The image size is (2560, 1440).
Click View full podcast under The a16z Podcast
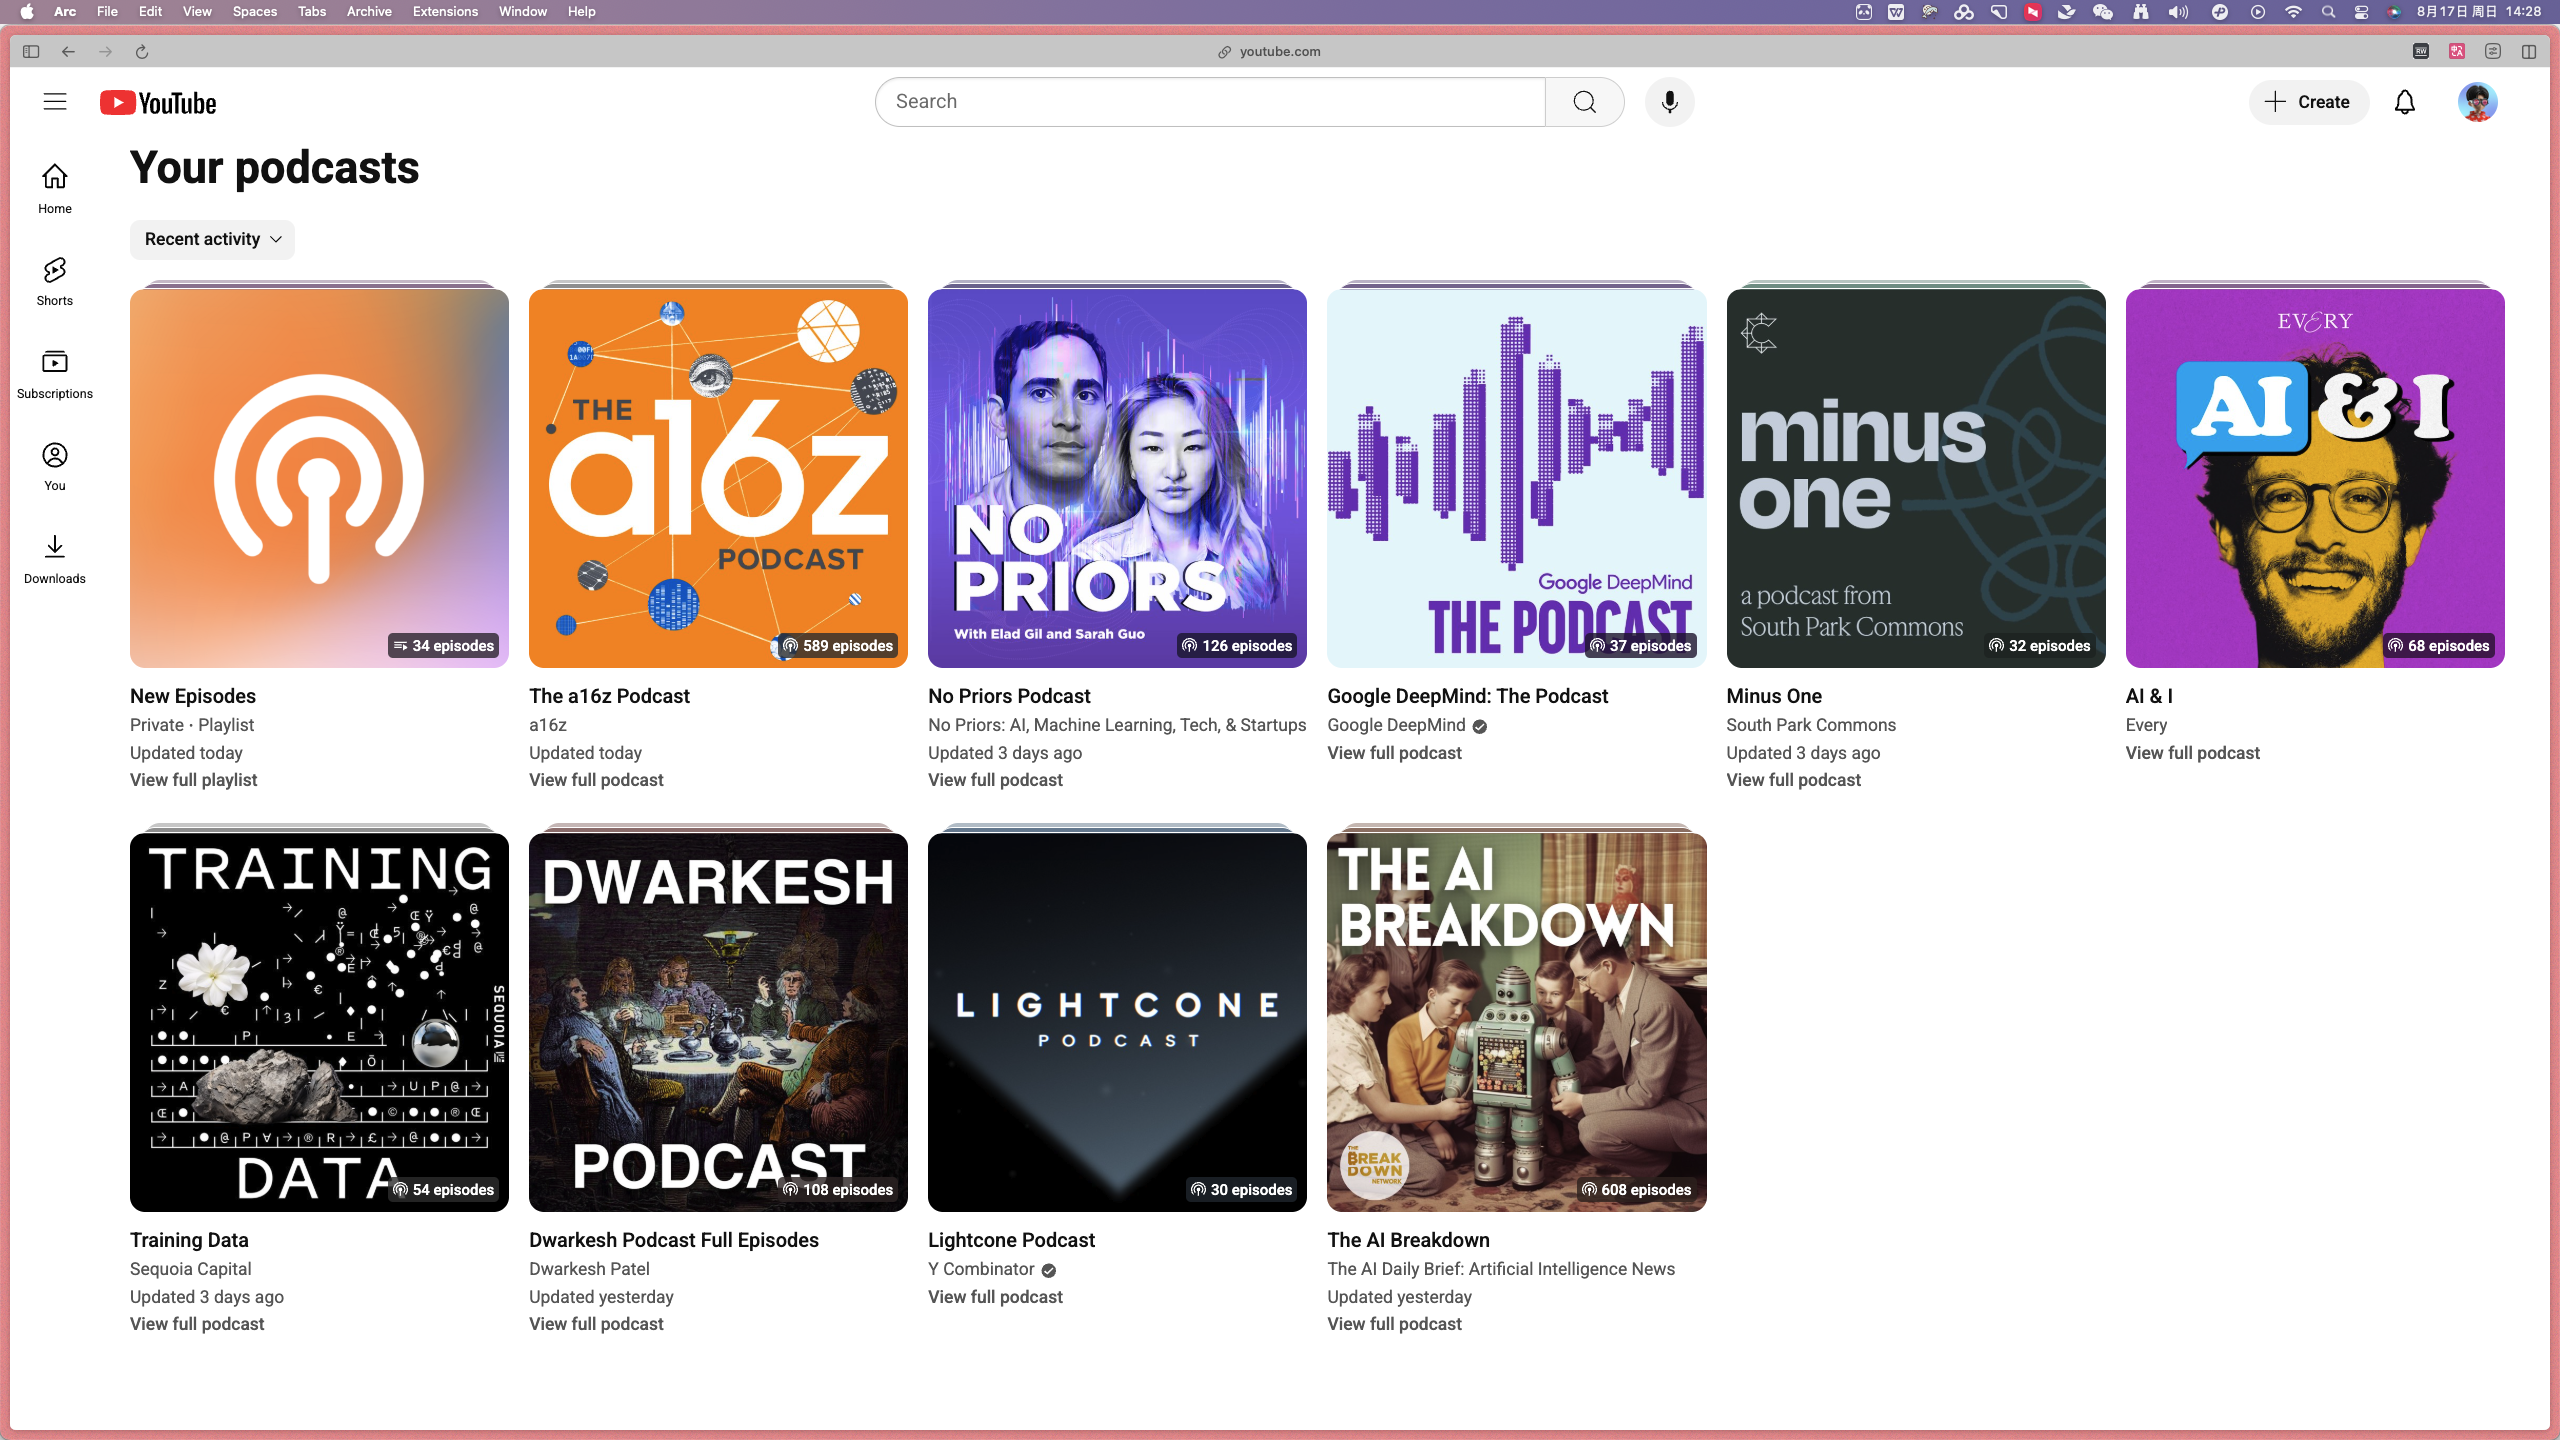click(x=596, y=780)
